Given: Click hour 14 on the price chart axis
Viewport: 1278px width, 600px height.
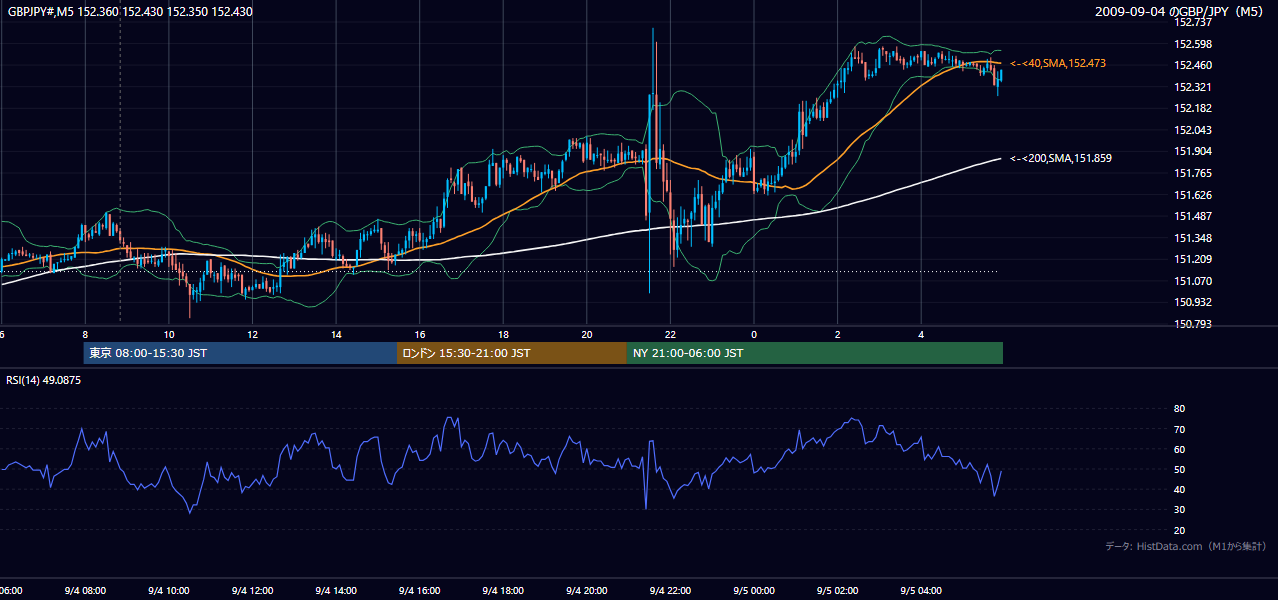Looking at the screenshot, I should (x=336, y=335).
